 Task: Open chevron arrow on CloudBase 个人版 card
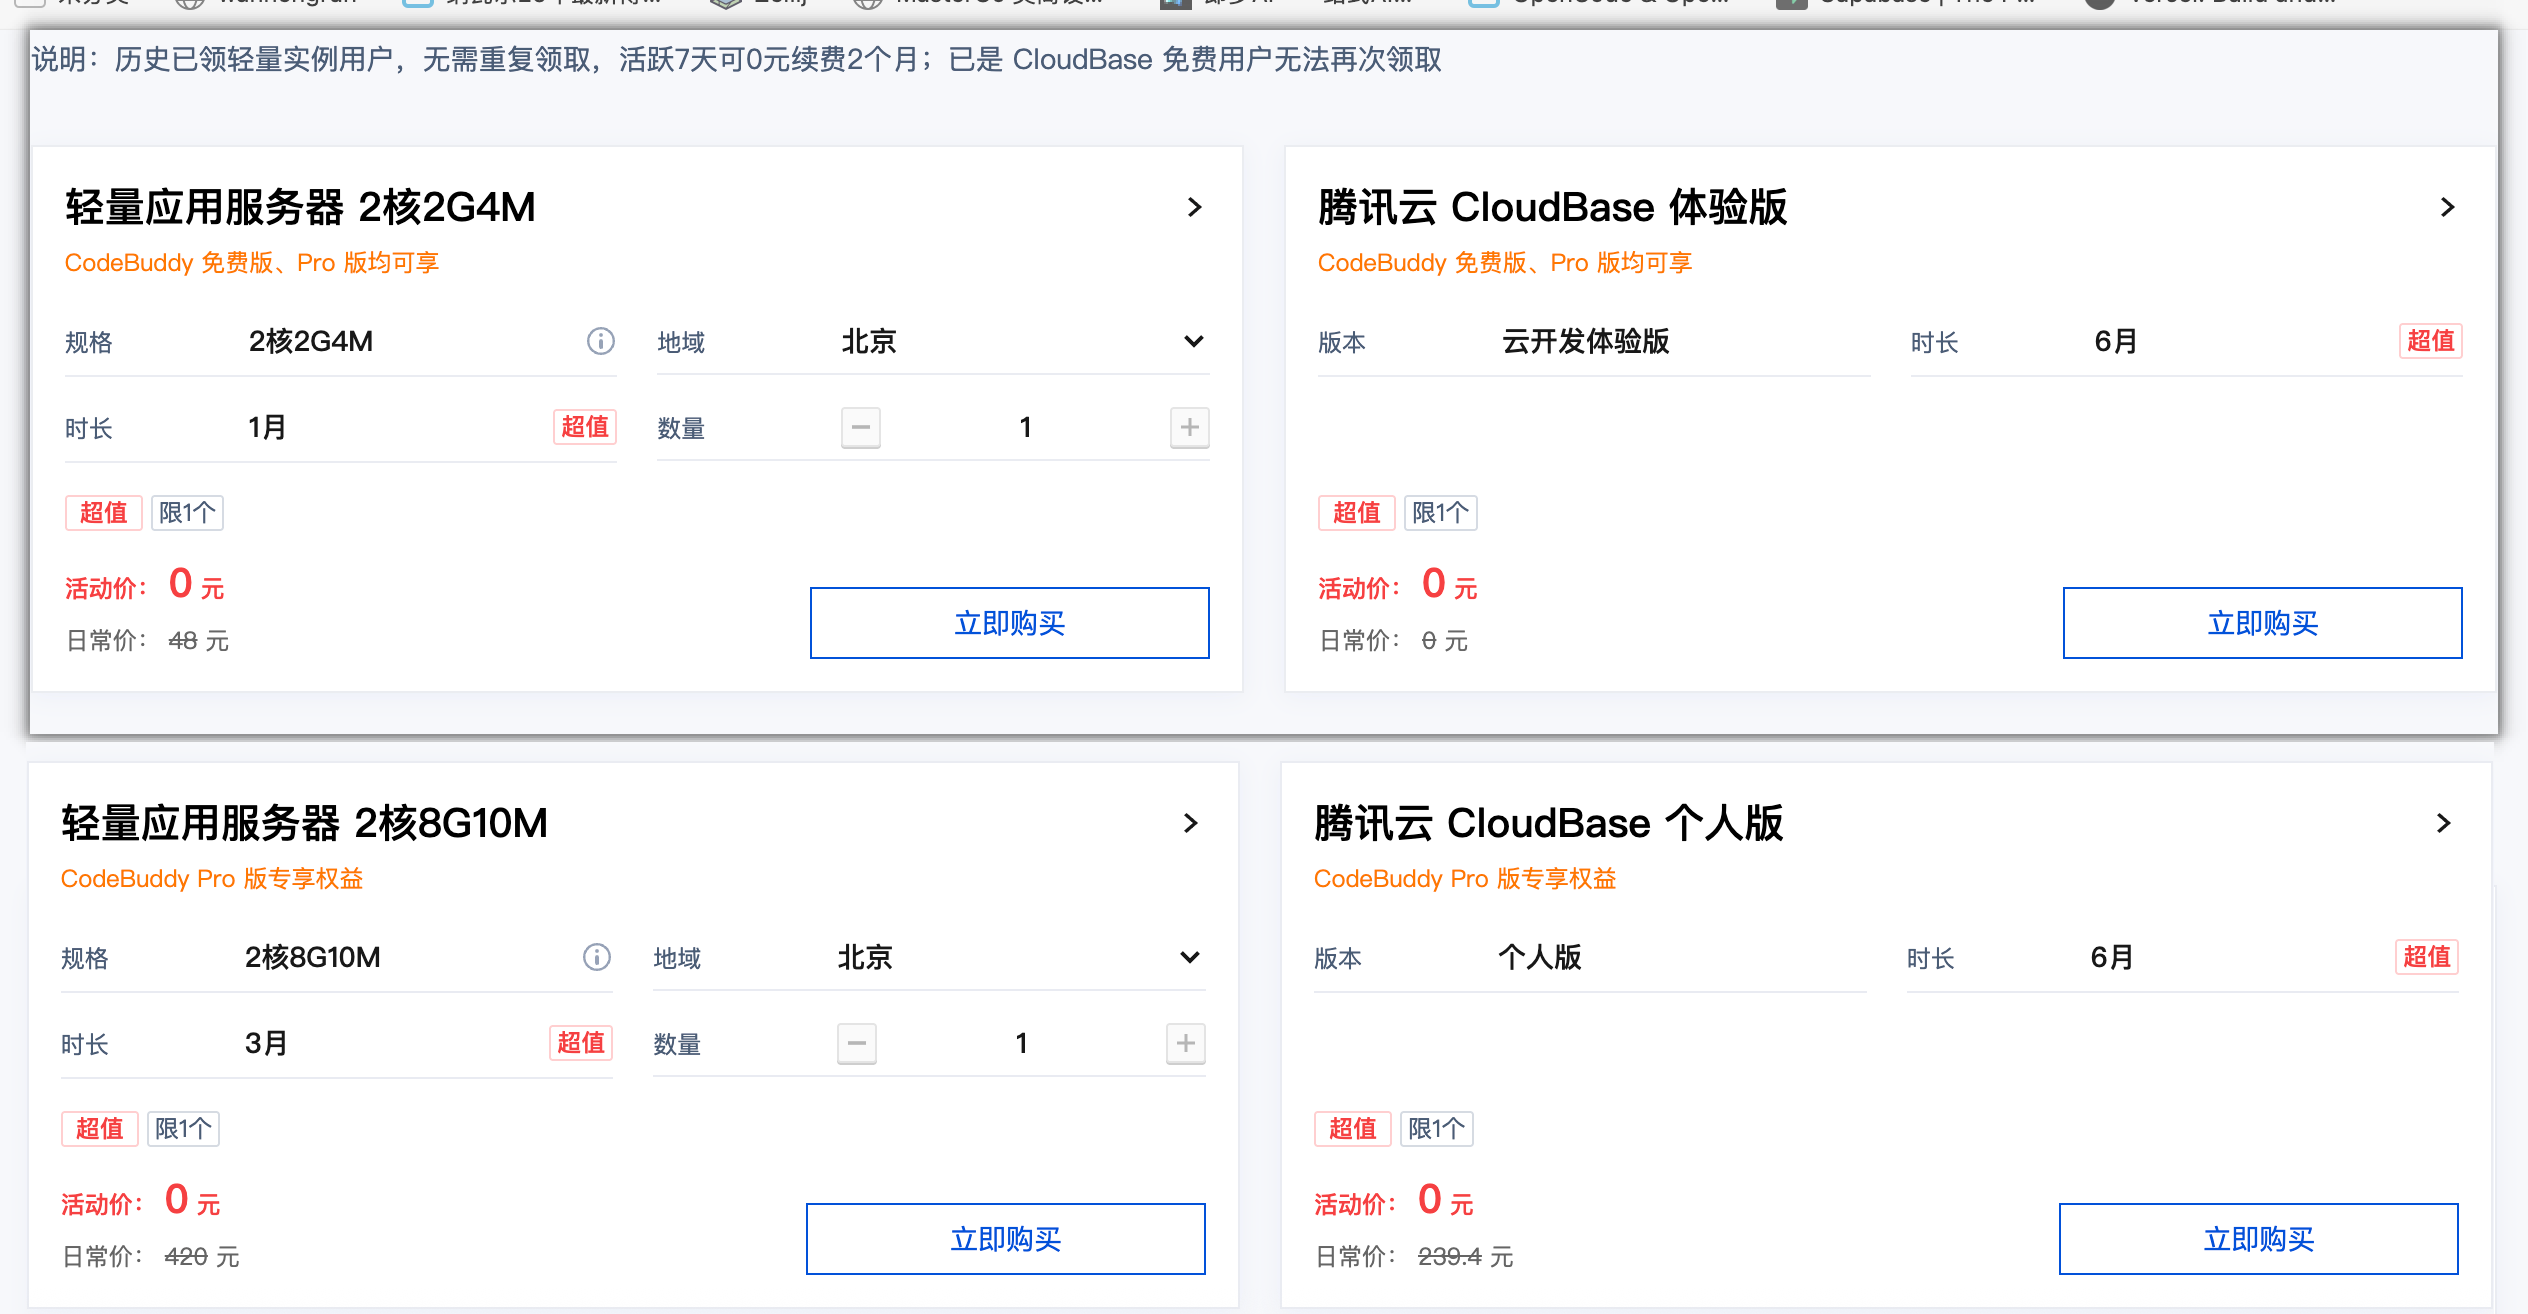[2443, 823]
